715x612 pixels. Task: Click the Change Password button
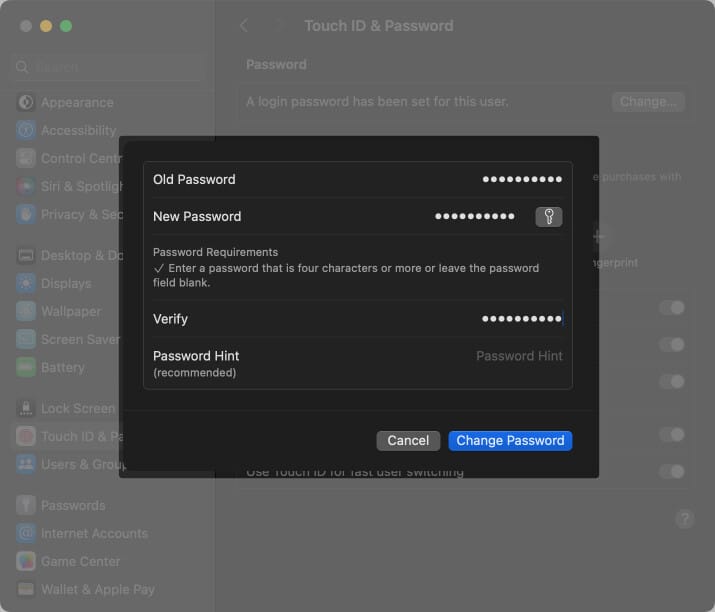[510, 441]
